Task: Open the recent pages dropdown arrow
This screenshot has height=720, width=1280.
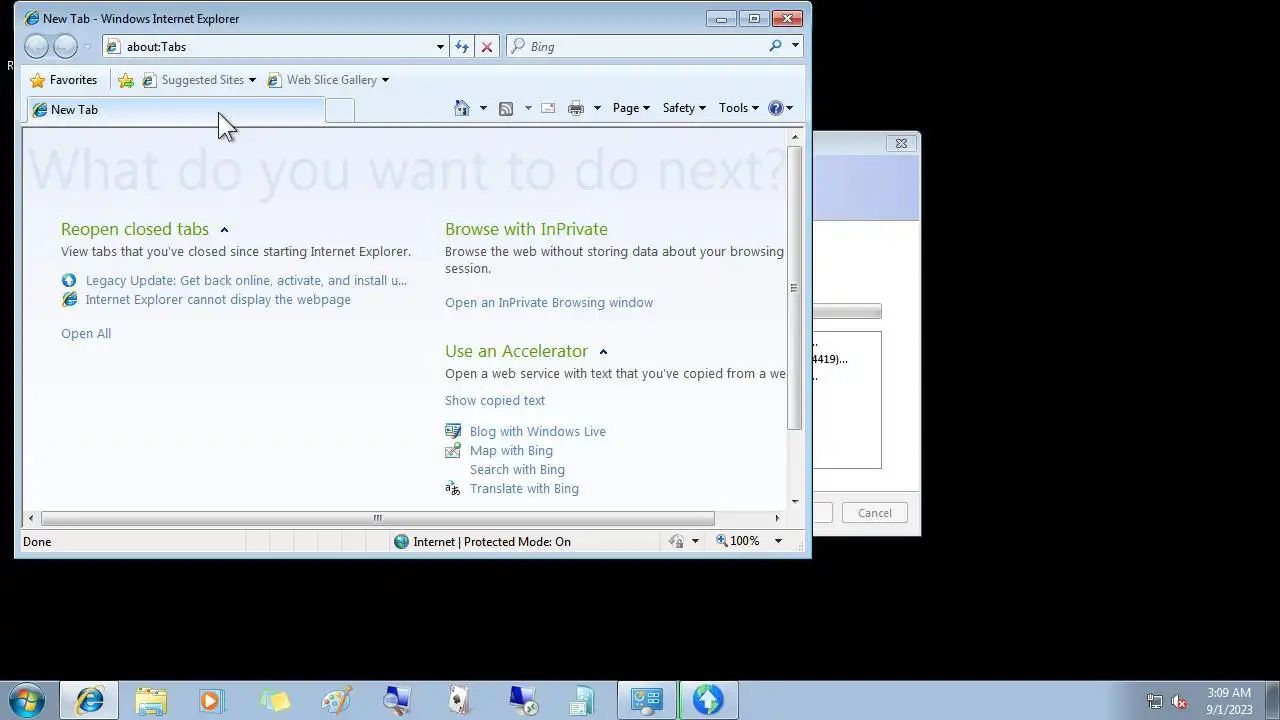Action: pos(88,46)
